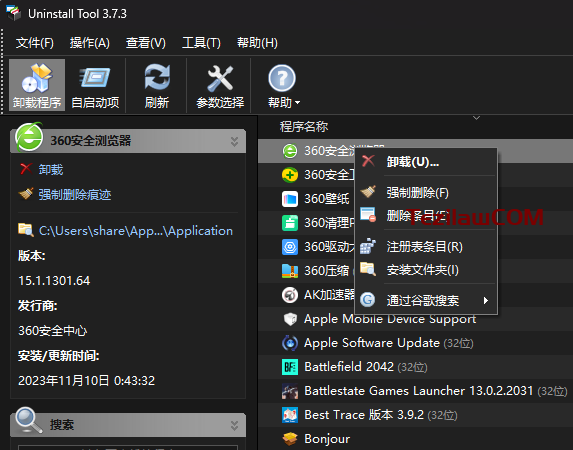Image resolution: width=573 pixels, height=450 pixels.
Task: Click the version value 15.1.1301.64
Action: pos(54,281)
